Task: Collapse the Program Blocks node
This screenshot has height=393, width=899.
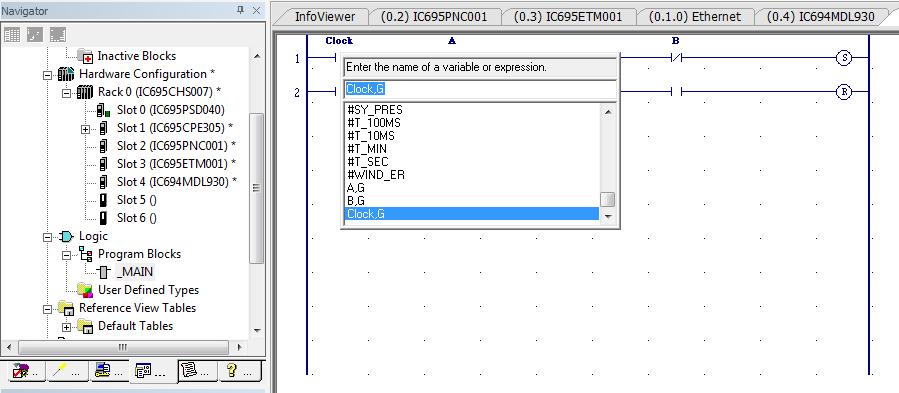Action: point(67,255)
